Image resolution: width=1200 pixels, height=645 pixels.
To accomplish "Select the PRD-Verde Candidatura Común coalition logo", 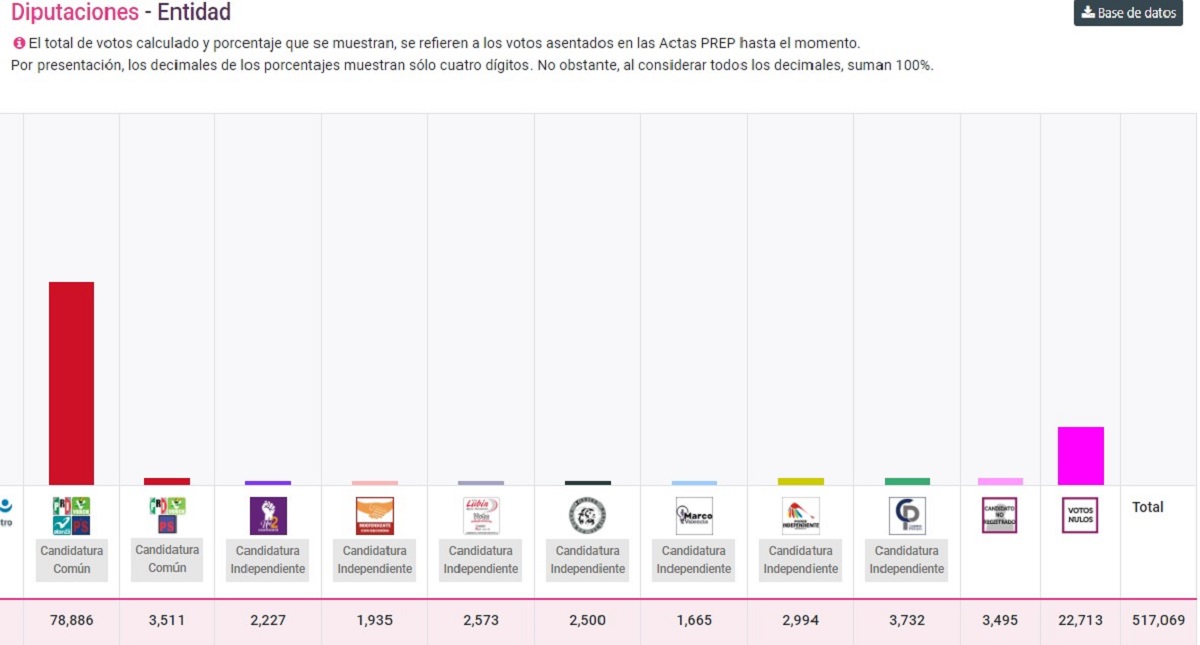I will 70,515.
